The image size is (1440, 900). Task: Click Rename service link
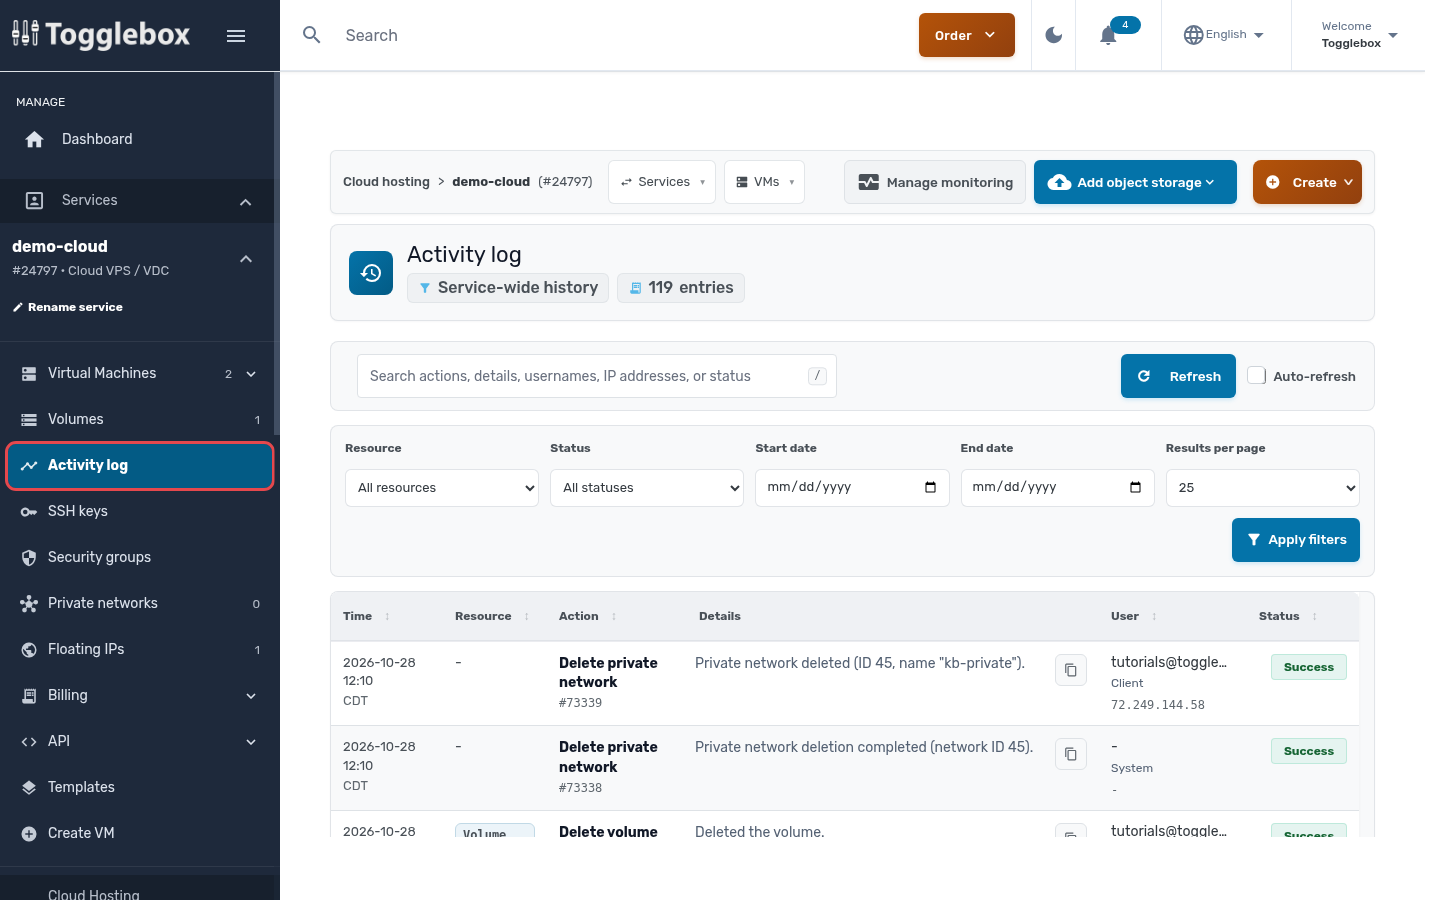tap(75, 307)
